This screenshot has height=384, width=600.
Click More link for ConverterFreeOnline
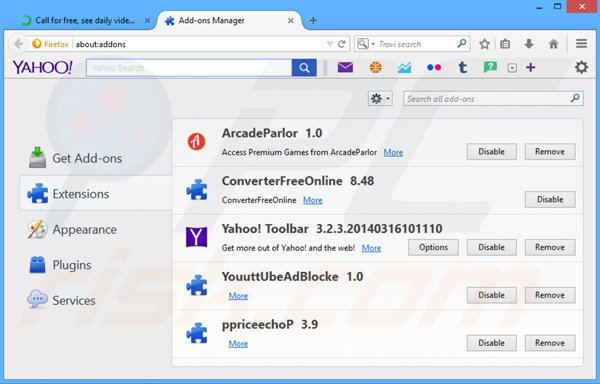pos(313,200)
